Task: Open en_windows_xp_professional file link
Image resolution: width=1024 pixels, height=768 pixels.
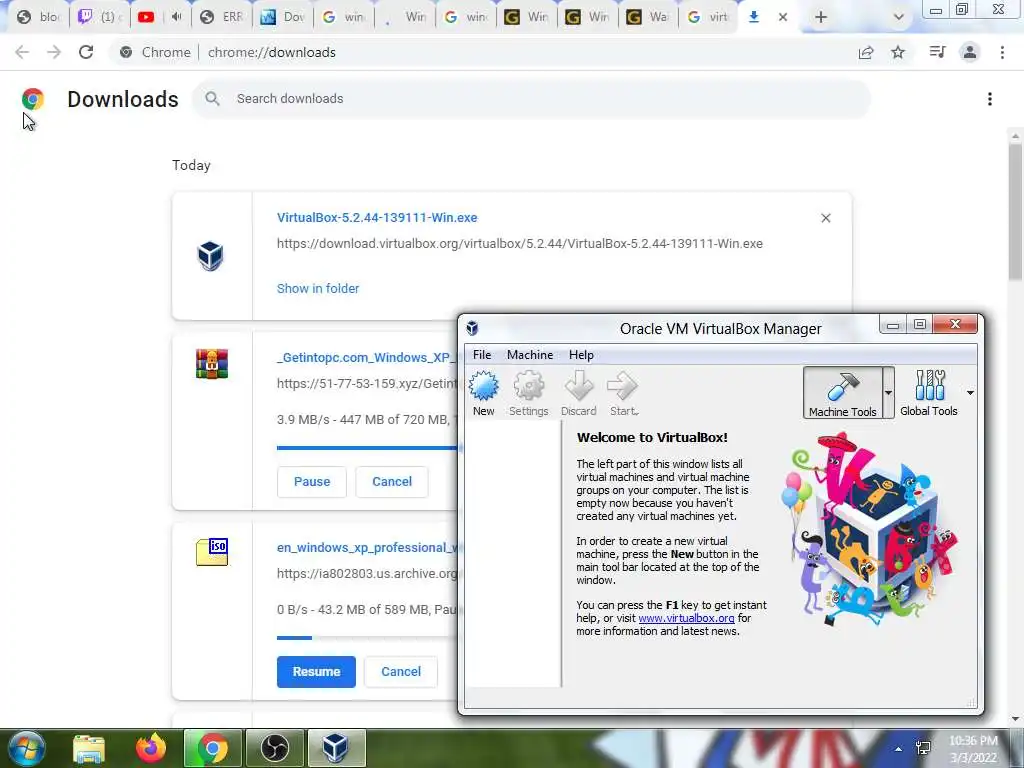Action: click(367, 547)
